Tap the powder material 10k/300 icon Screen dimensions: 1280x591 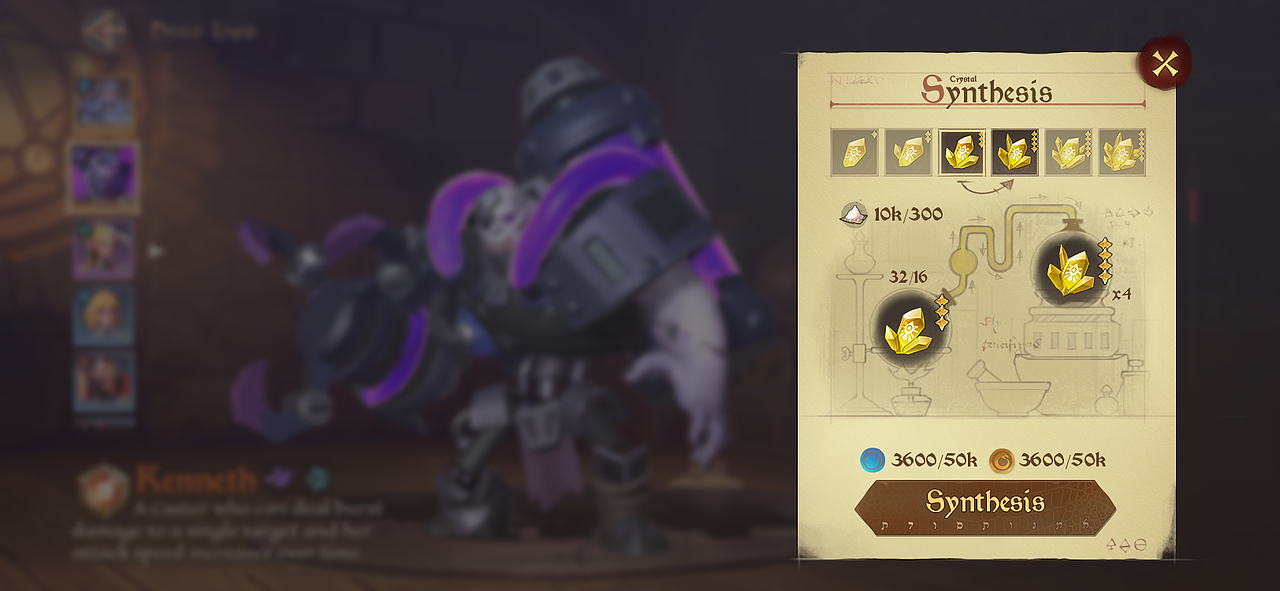pyautogui.click(x=854, y=213)
